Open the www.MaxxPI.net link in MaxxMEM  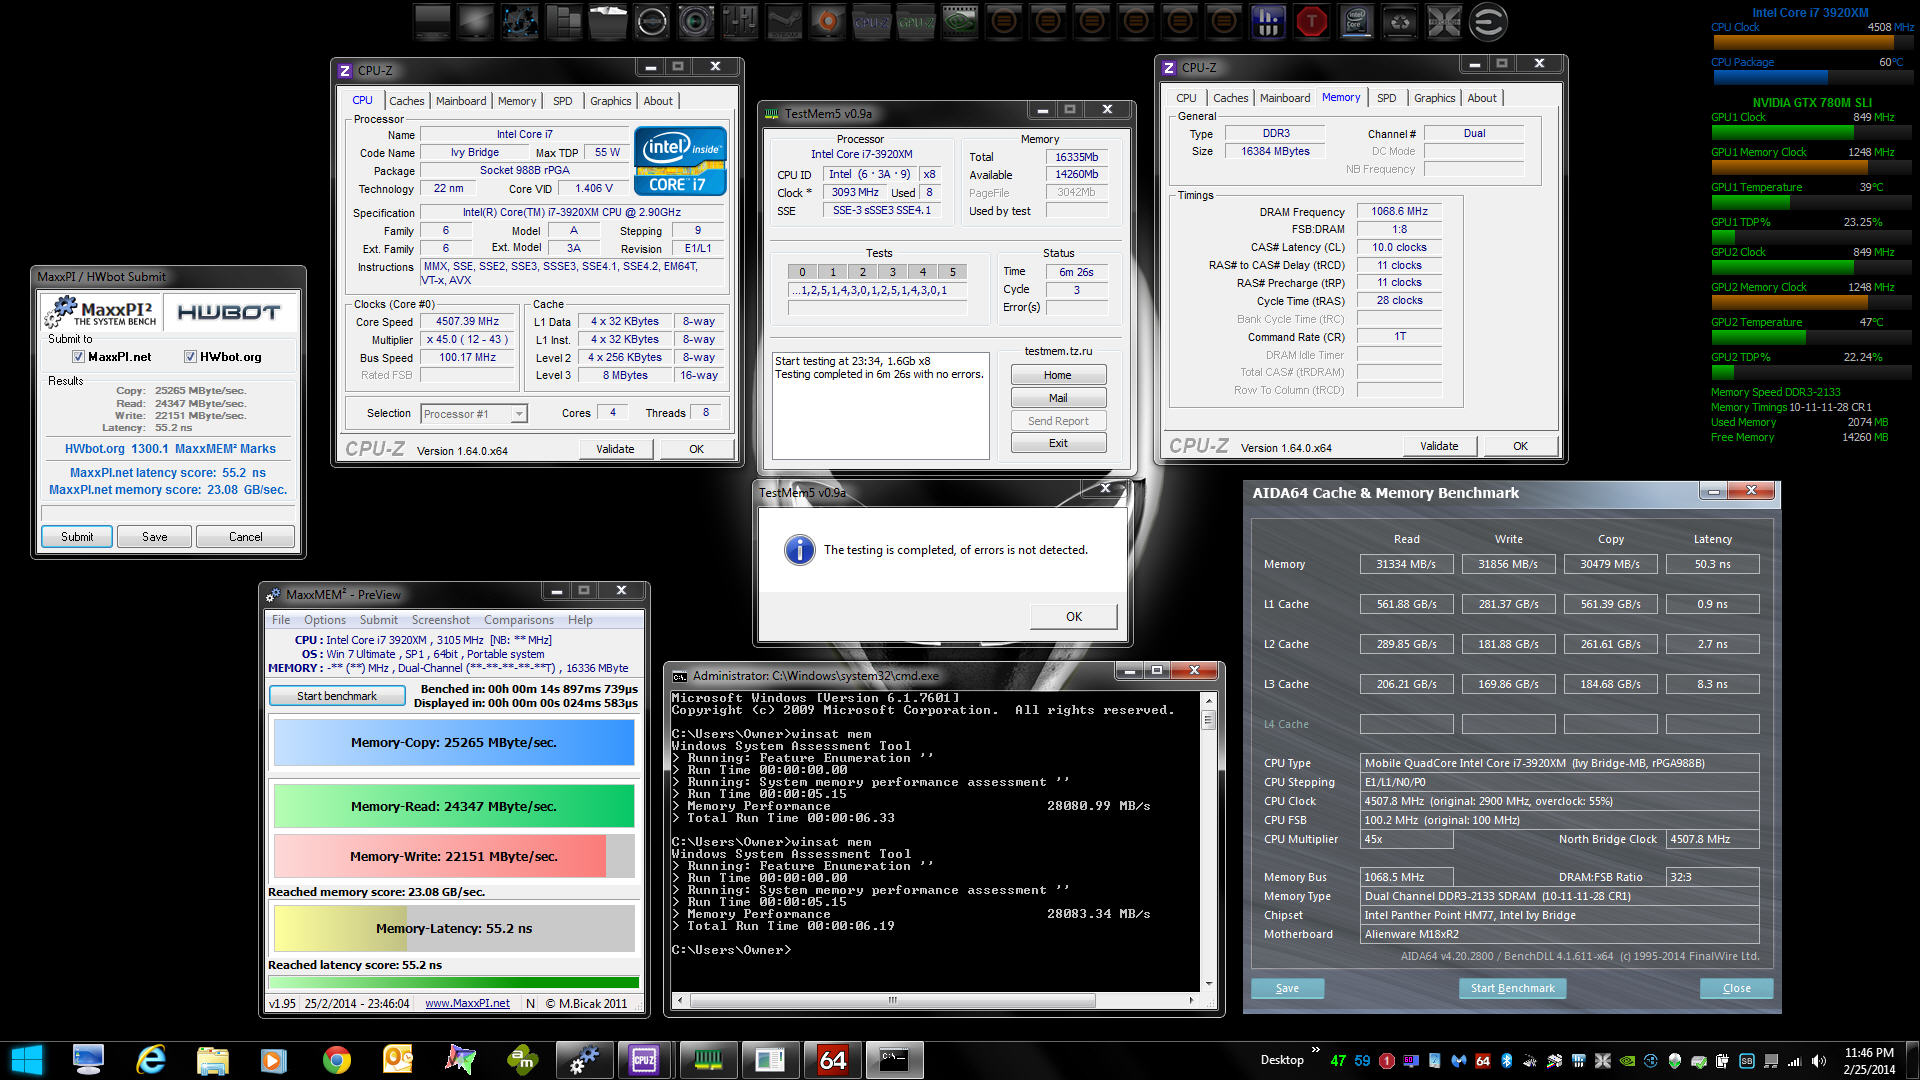click(x=467, y=1003)
